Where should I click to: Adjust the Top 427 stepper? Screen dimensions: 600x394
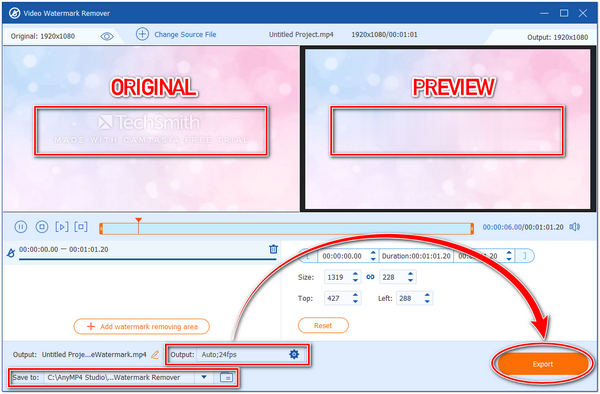click(355, 298)
